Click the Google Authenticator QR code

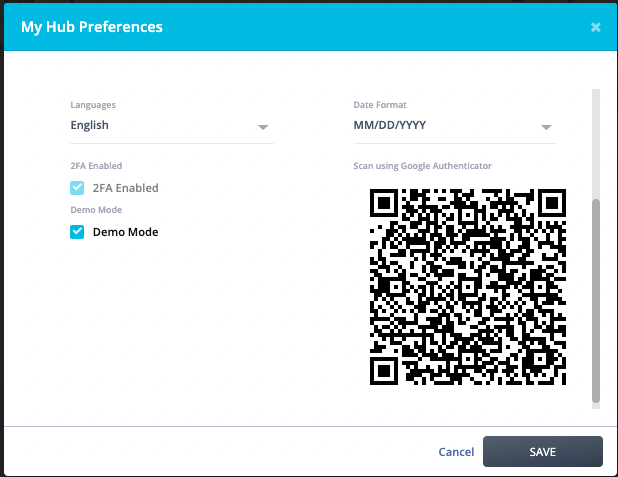468,287
